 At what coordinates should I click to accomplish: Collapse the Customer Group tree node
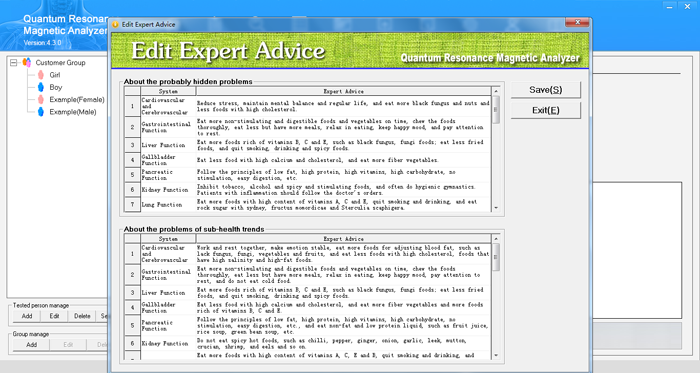(x=14, y=62)
